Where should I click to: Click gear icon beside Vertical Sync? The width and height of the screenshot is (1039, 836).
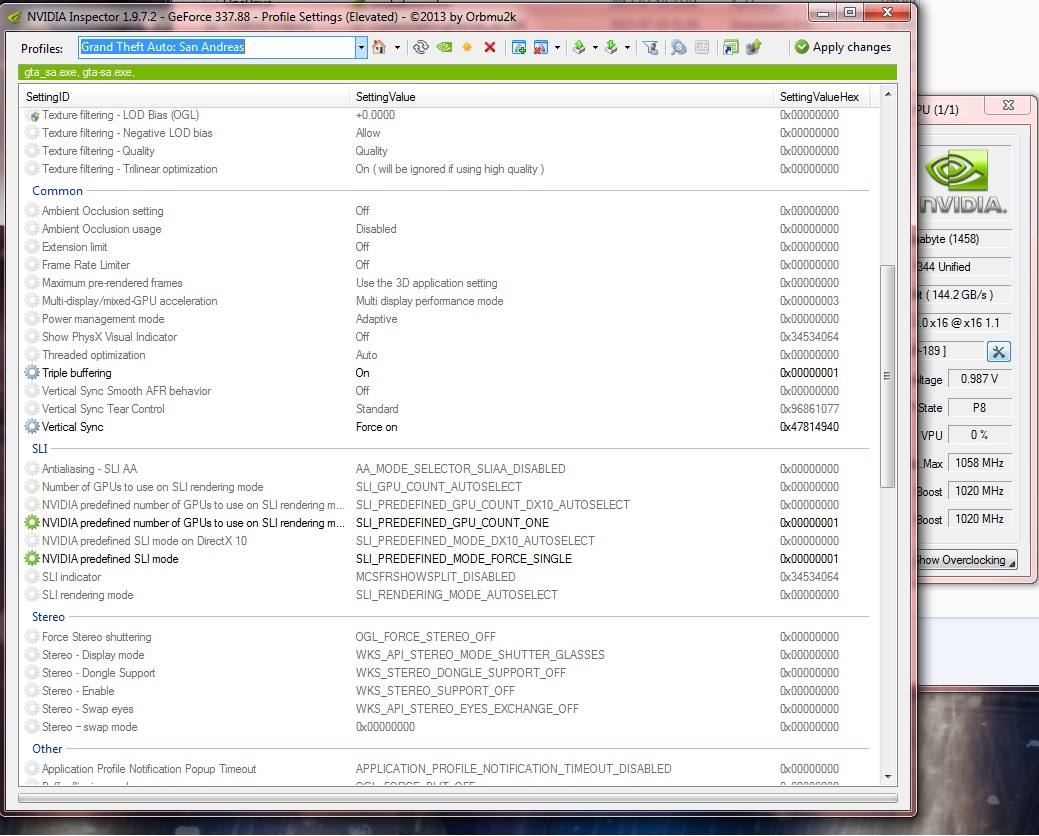pyautogui.click(x=32, y=427)
